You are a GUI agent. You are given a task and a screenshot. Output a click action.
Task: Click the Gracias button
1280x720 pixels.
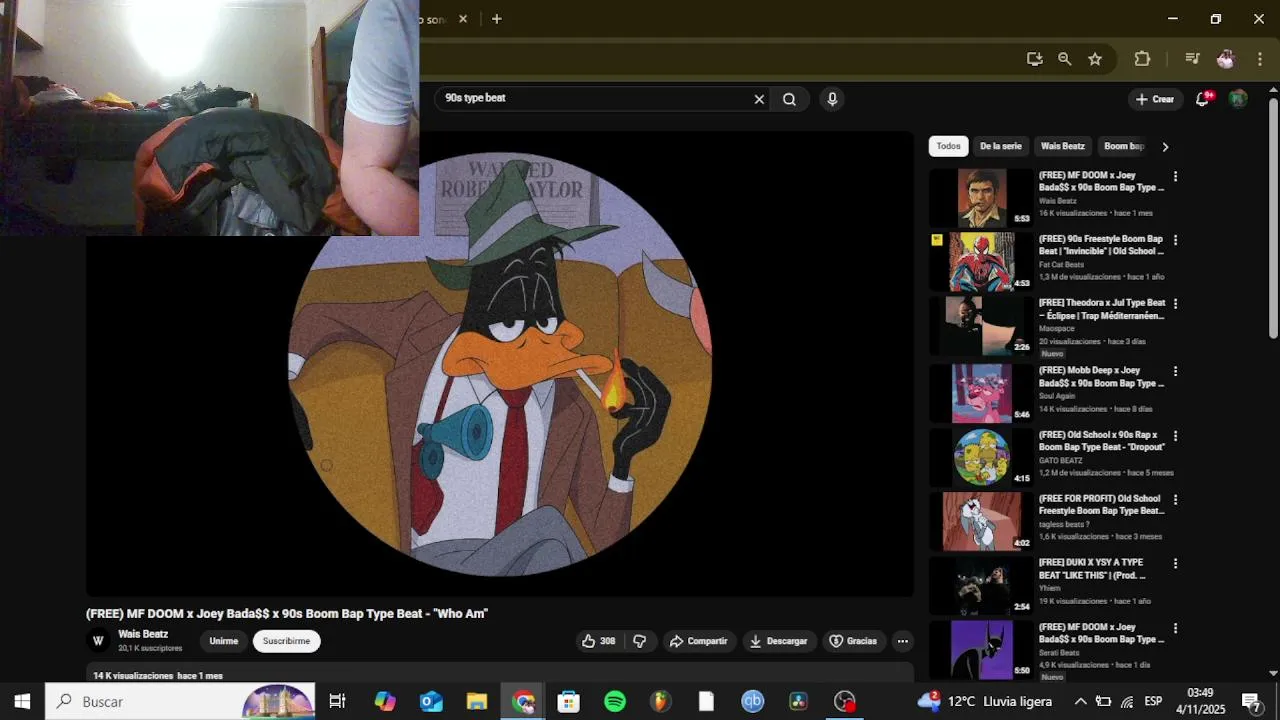tap(853, 641)
